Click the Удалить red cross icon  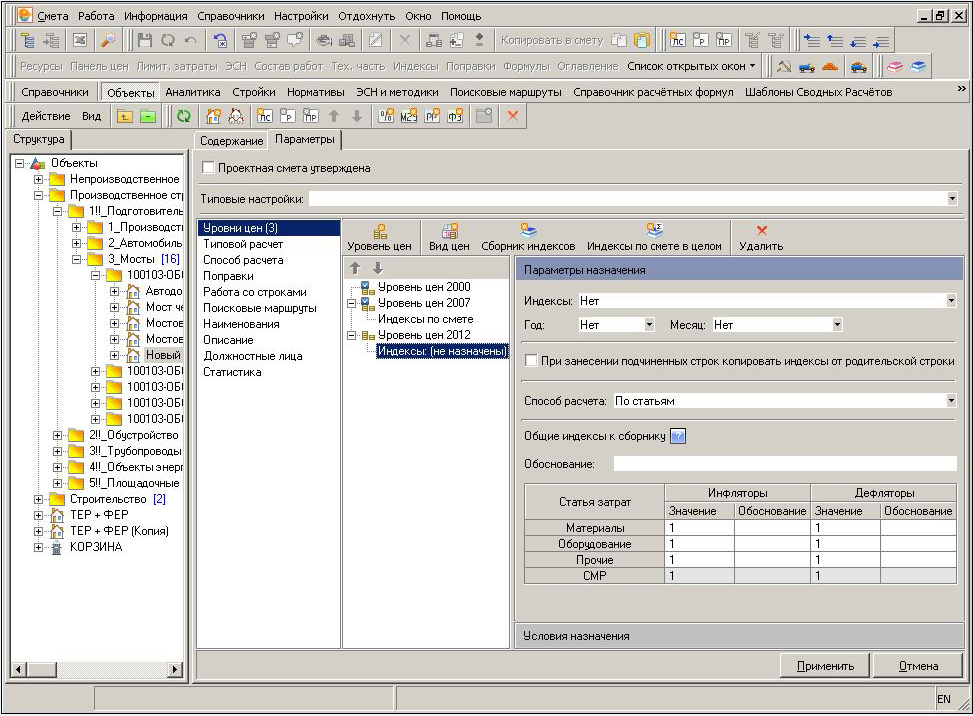coord(761,231)
